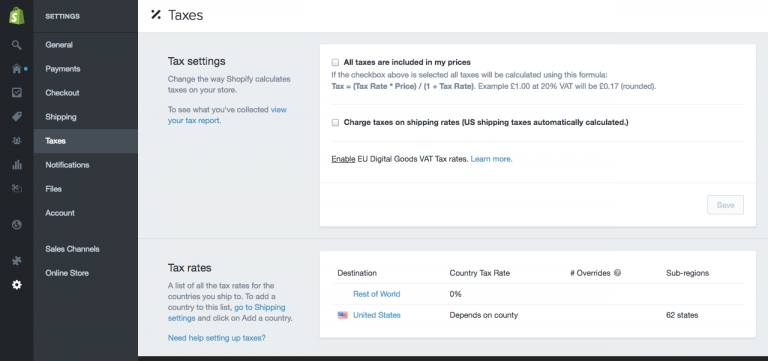Click Depends on county tax rate cell

click(483, 315)
